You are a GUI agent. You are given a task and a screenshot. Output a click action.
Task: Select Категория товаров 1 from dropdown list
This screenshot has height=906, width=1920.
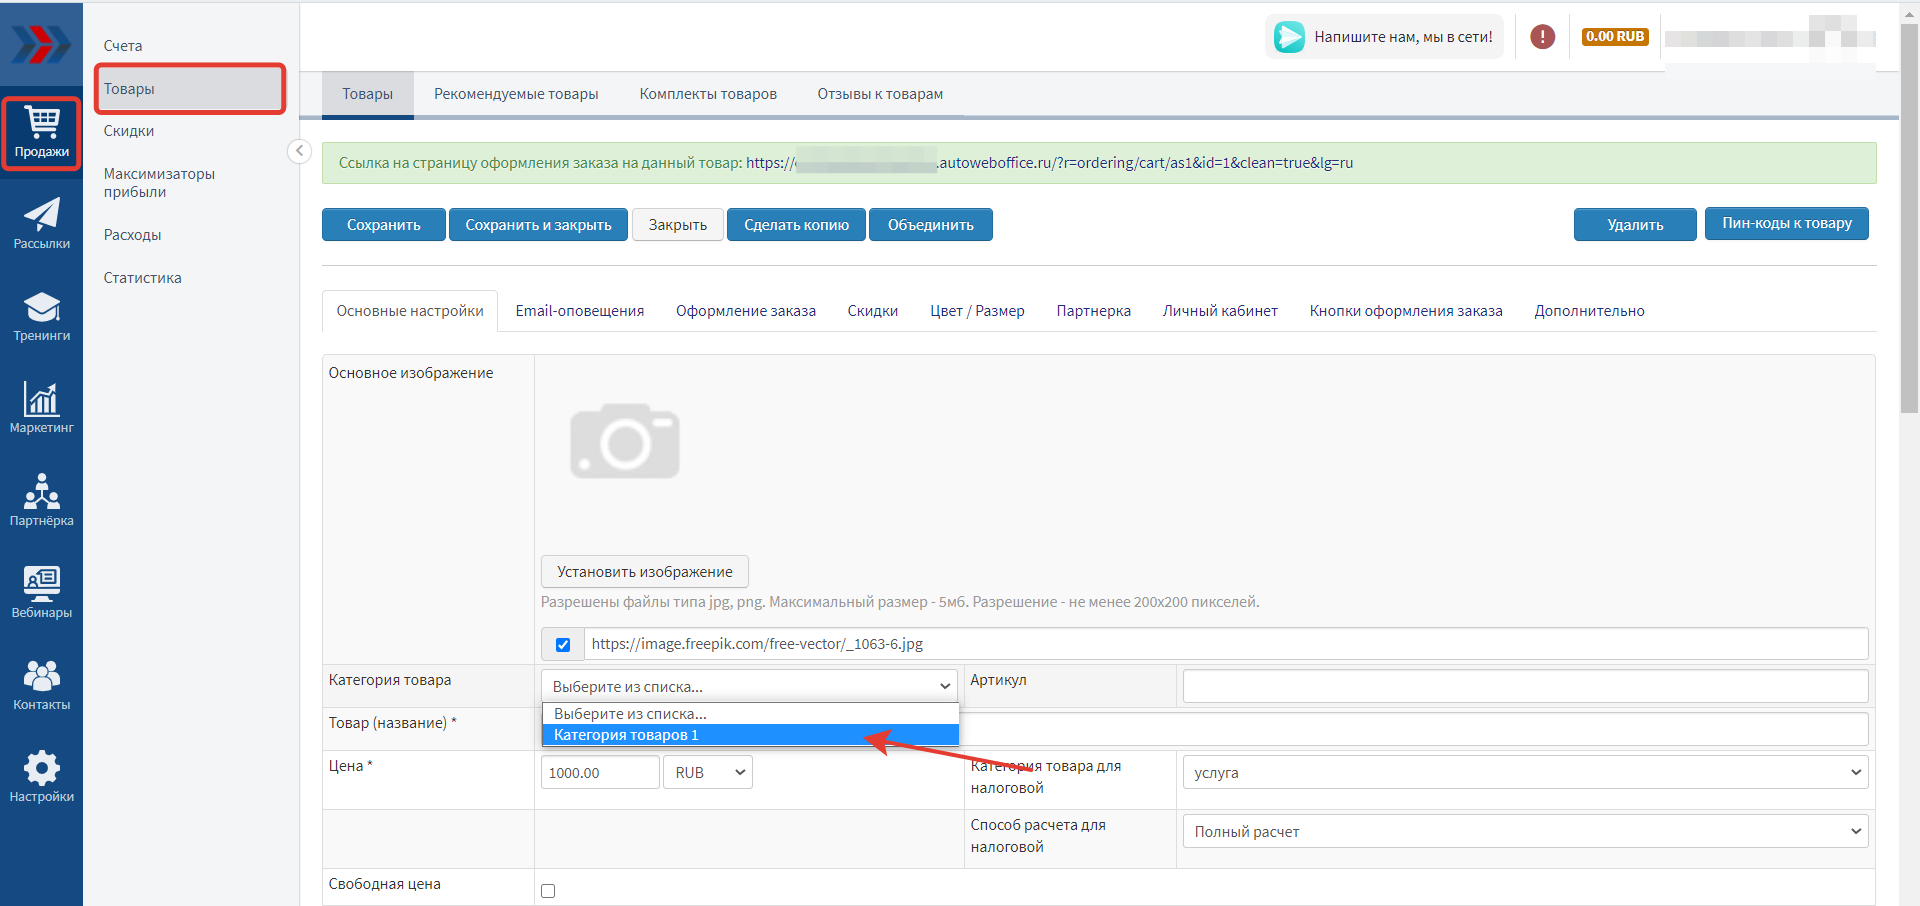pyautogui.click(x=750, y=735)
